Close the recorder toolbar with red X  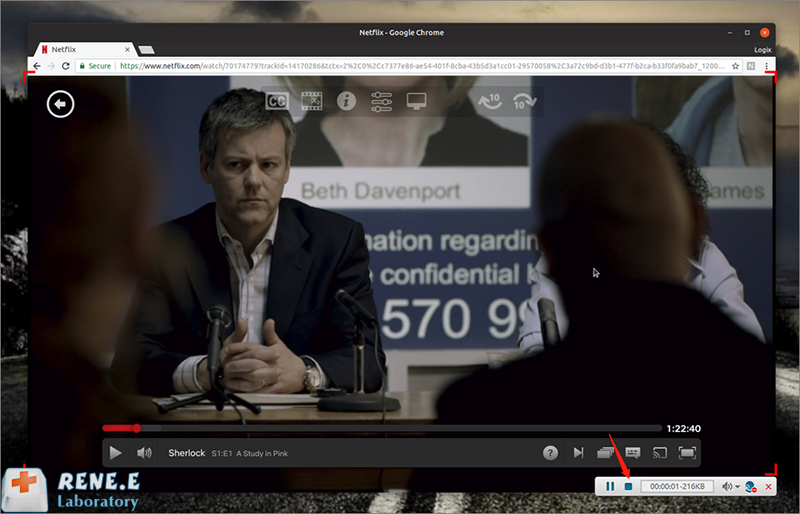pyautogui.click(x=768, y=487)
